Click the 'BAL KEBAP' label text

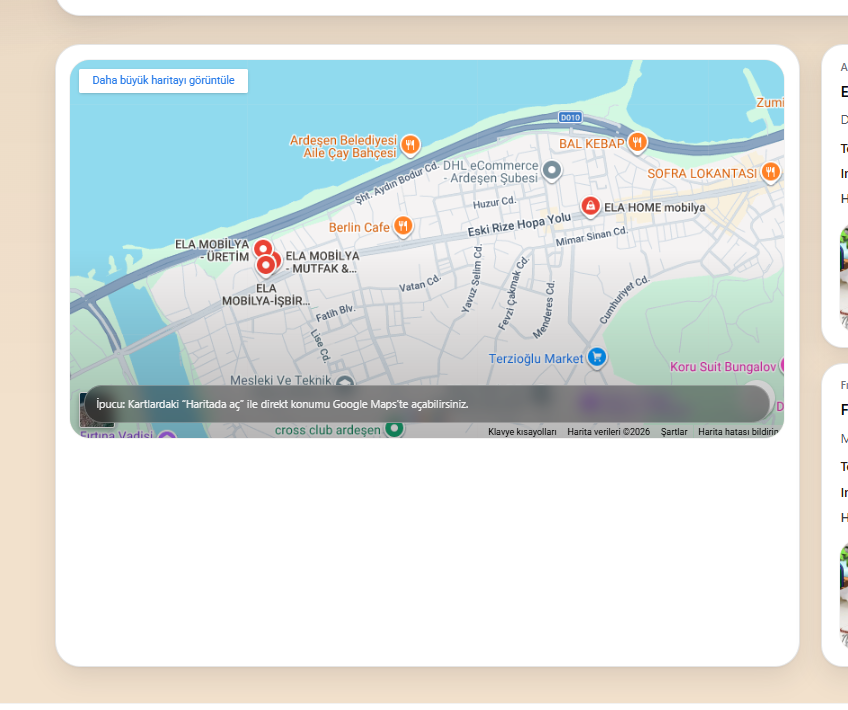(592, 144)
